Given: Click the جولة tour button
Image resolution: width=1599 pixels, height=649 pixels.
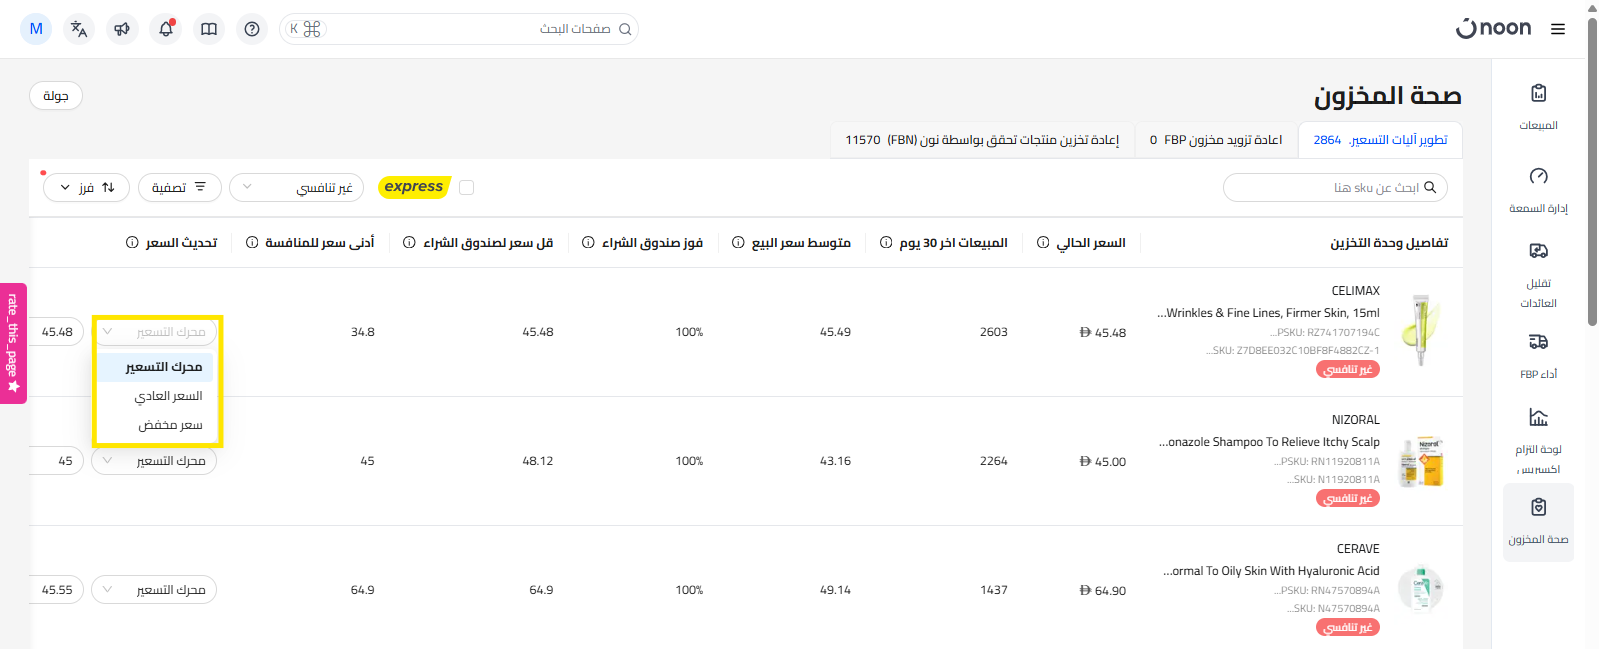Looking at the screenshot, I should [x=56, y=96].
